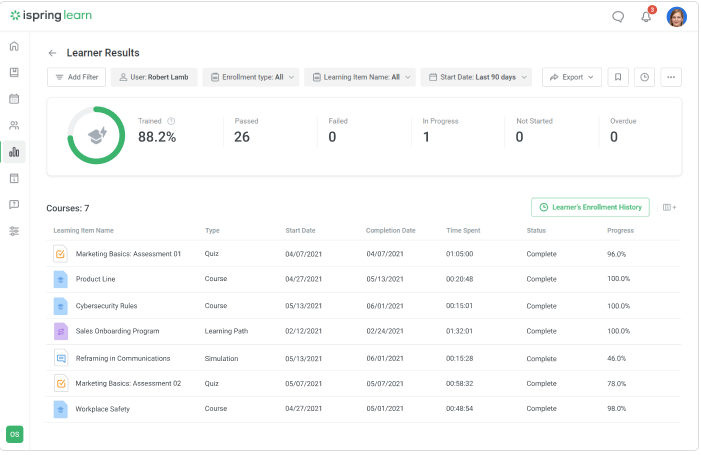Click the bookmark save report icon
This screenshot has width=701, height=455.
tap(618, 77)
